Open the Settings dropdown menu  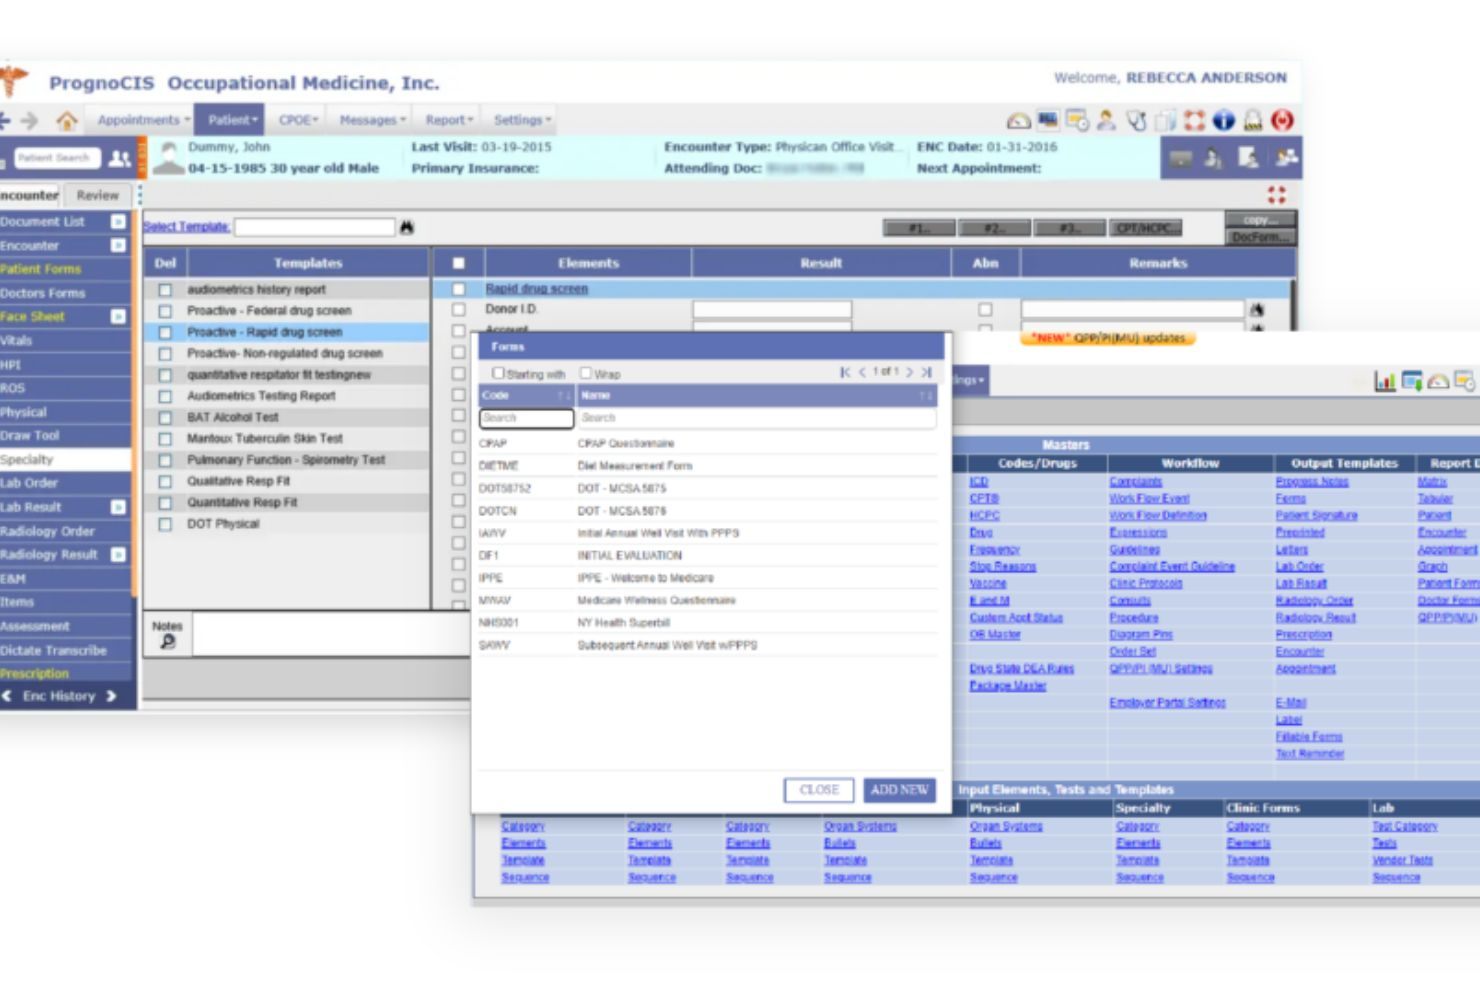[x=522, y=120]
